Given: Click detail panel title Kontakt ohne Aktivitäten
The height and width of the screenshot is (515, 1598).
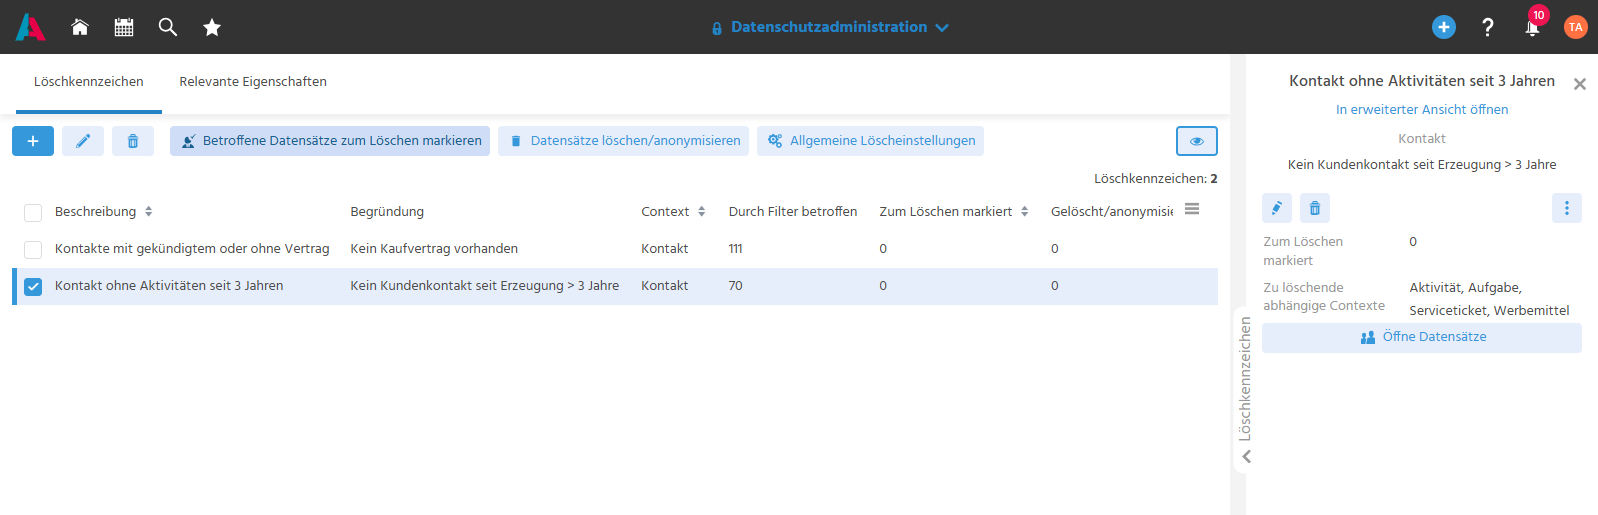Looking at the screenshot, I should pyautogui.click(x=1422, y=81).
